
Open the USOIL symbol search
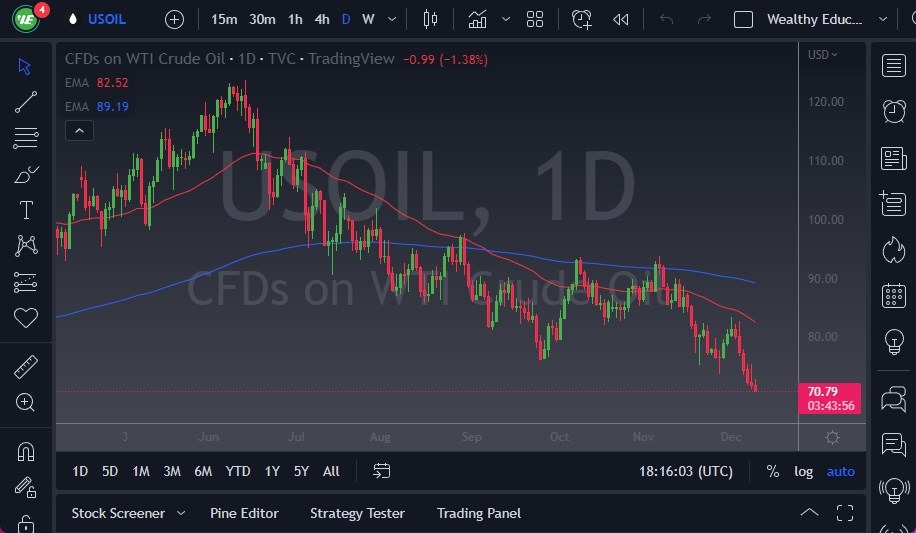pyautogui.click(x=106, y=19)
